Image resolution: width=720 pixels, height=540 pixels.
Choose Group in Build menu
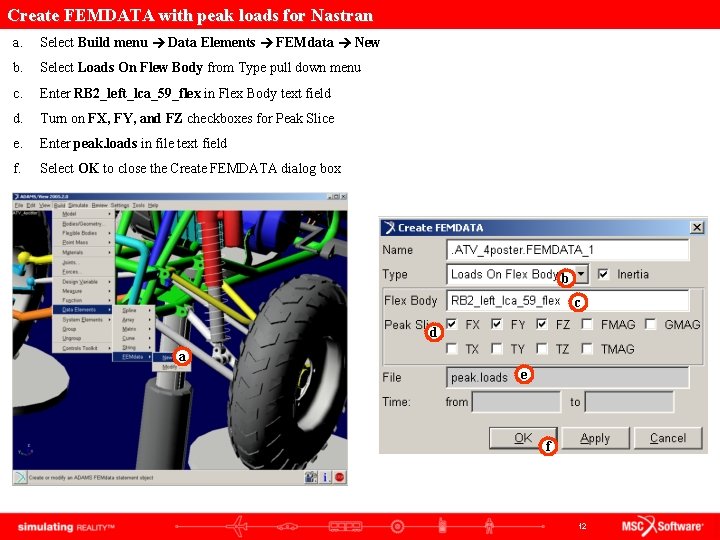[82, 329]
